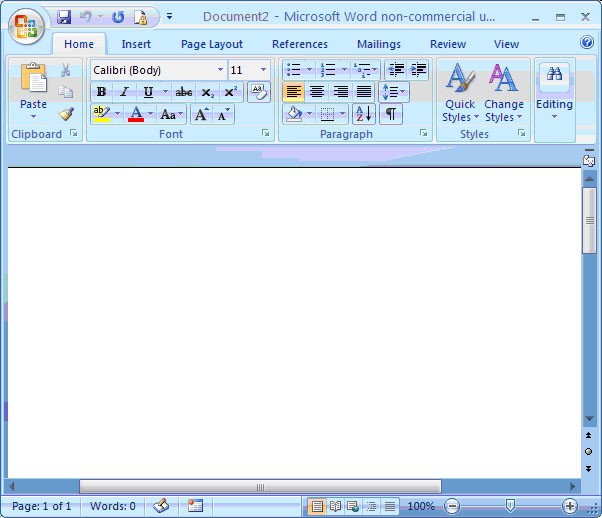Open the Page Layout tab
Viewport: 602px width, 518px height.
[x=211, y=44]
